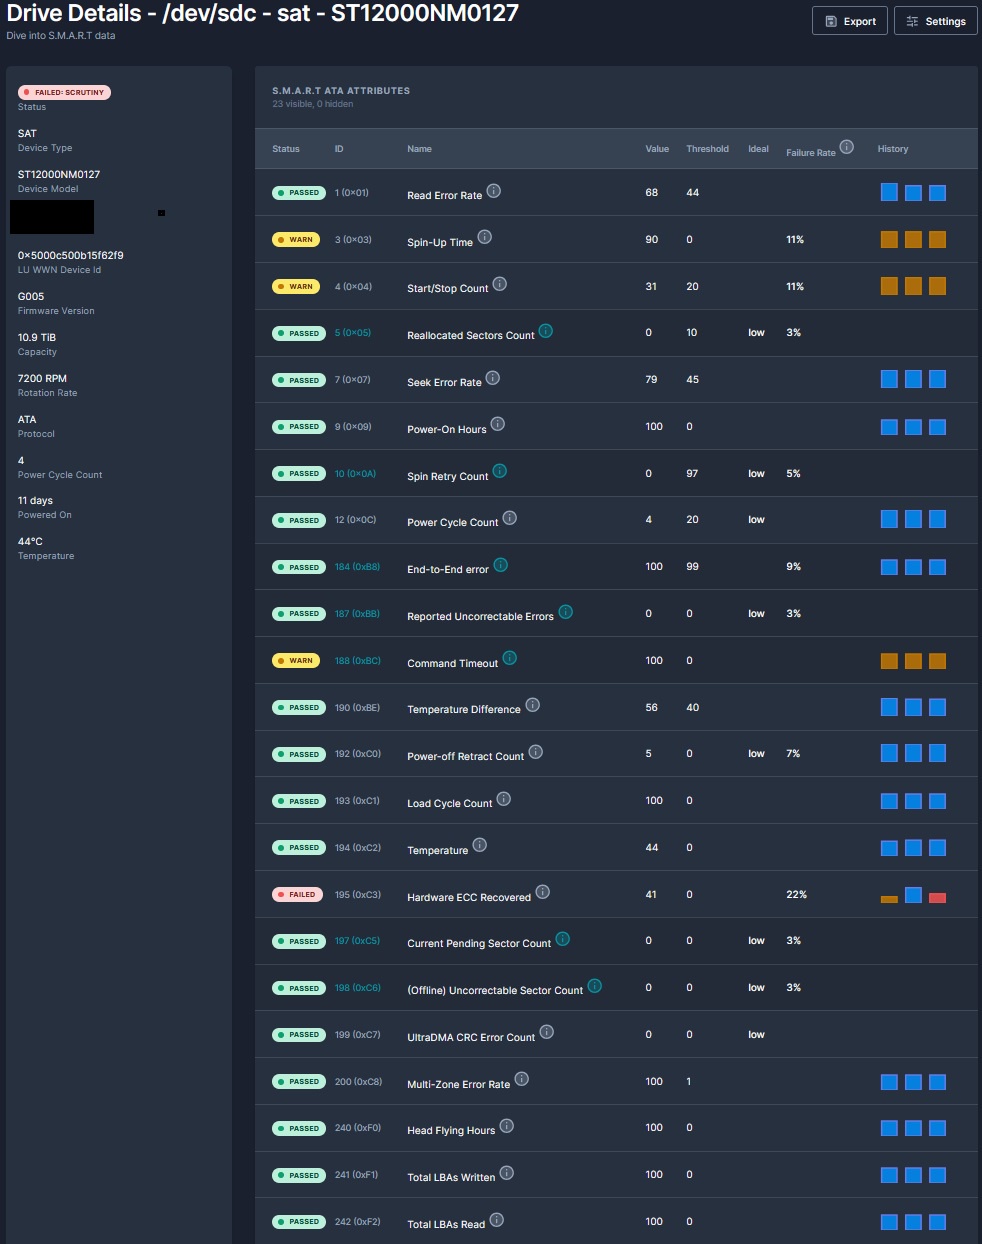Click the Name column header
This screenshot has width=982, height=1244.
[419, 149]
